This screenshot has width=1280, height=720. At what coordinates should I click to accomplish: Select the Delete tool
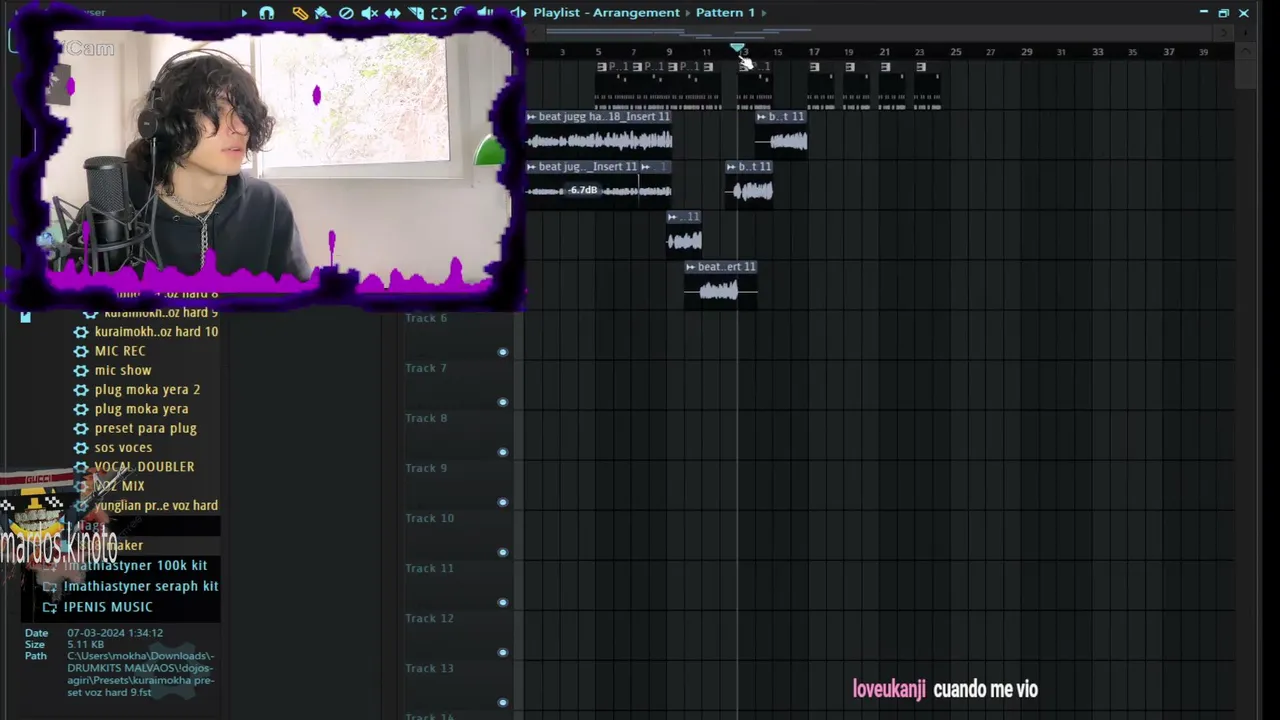[346, 13]
